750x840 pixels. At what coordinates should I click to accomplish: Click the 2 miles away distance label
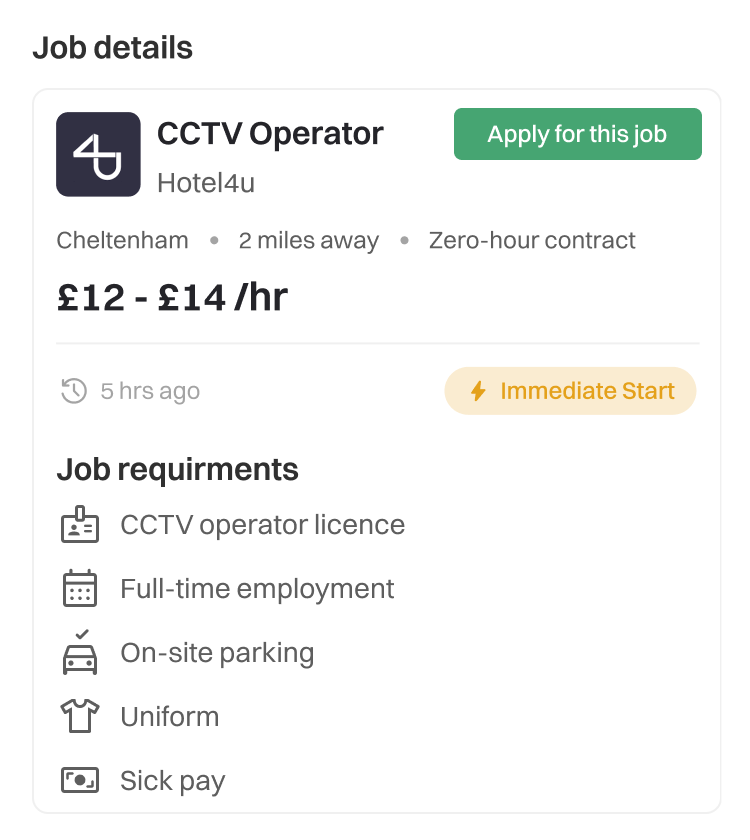(308, 241)
